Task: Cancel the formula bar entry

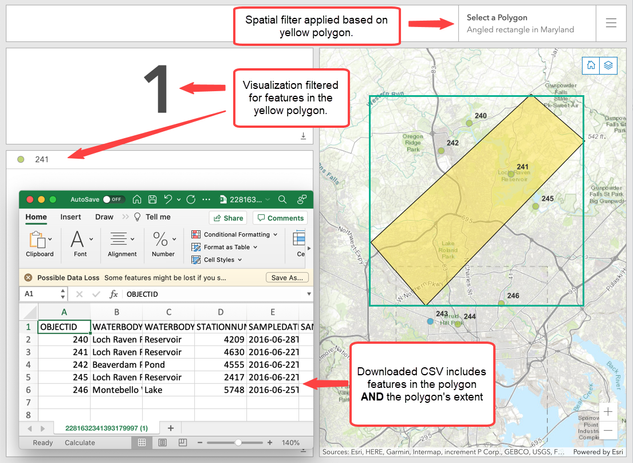Action: pyautogui.click(x=79, y=294)
